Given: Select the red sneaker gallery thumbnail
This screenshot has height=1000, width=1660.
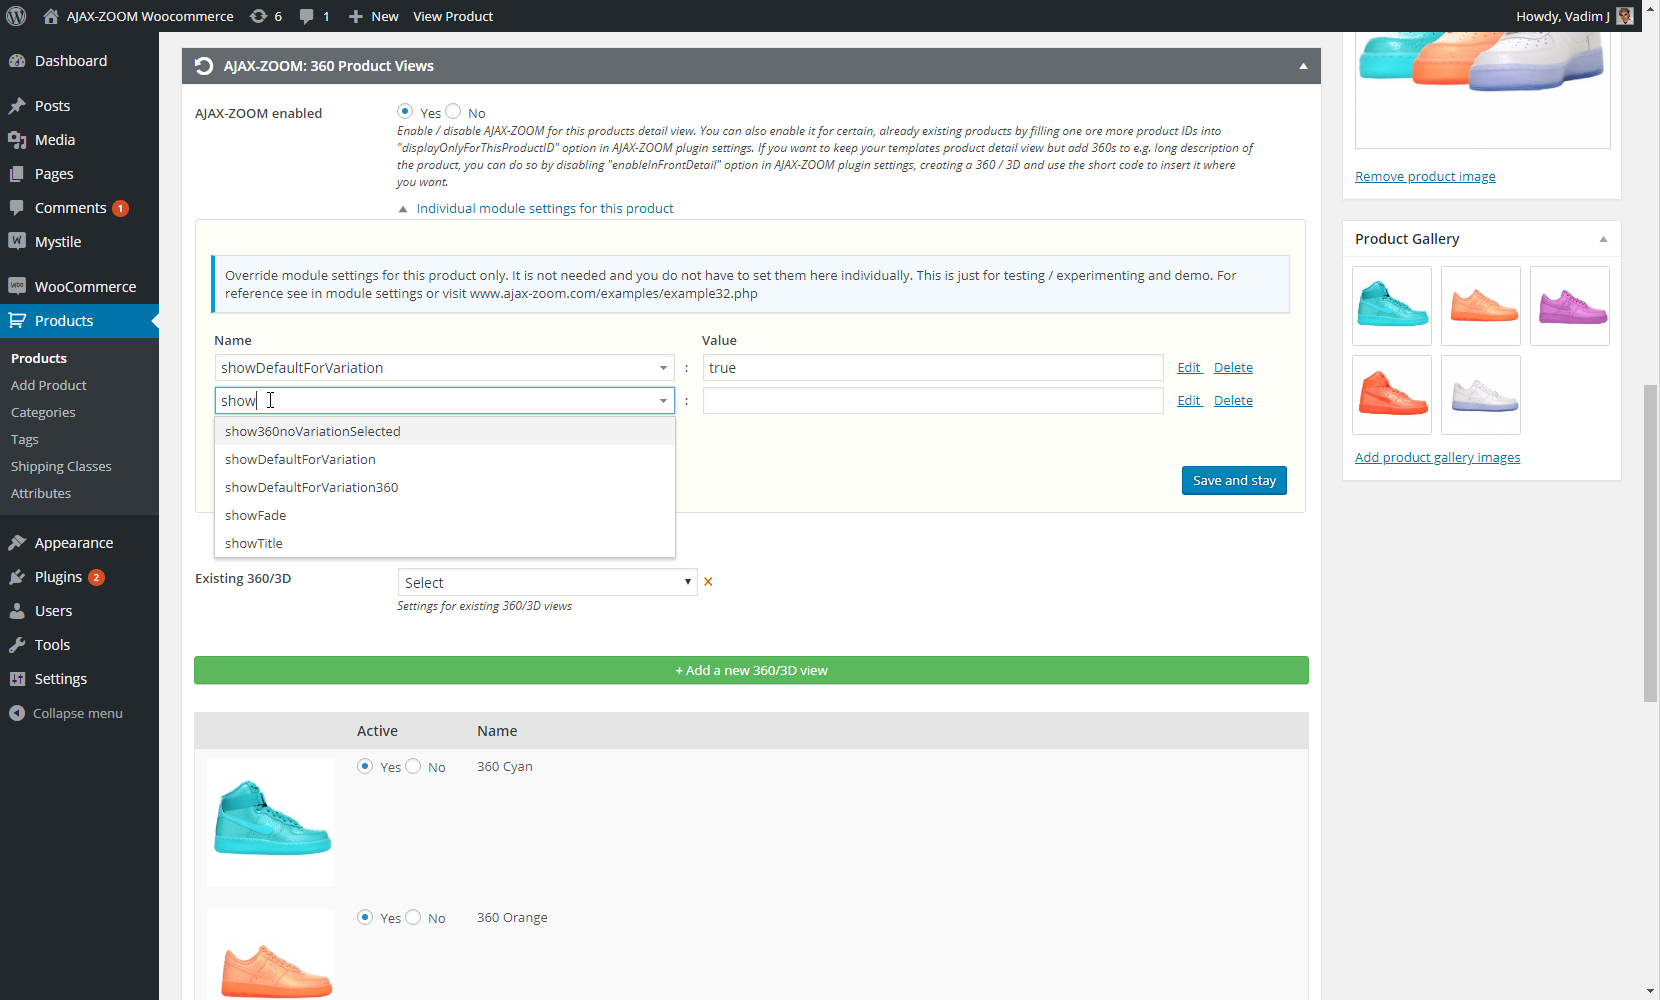Looking at the screenshot, I should click(1392, 395).
